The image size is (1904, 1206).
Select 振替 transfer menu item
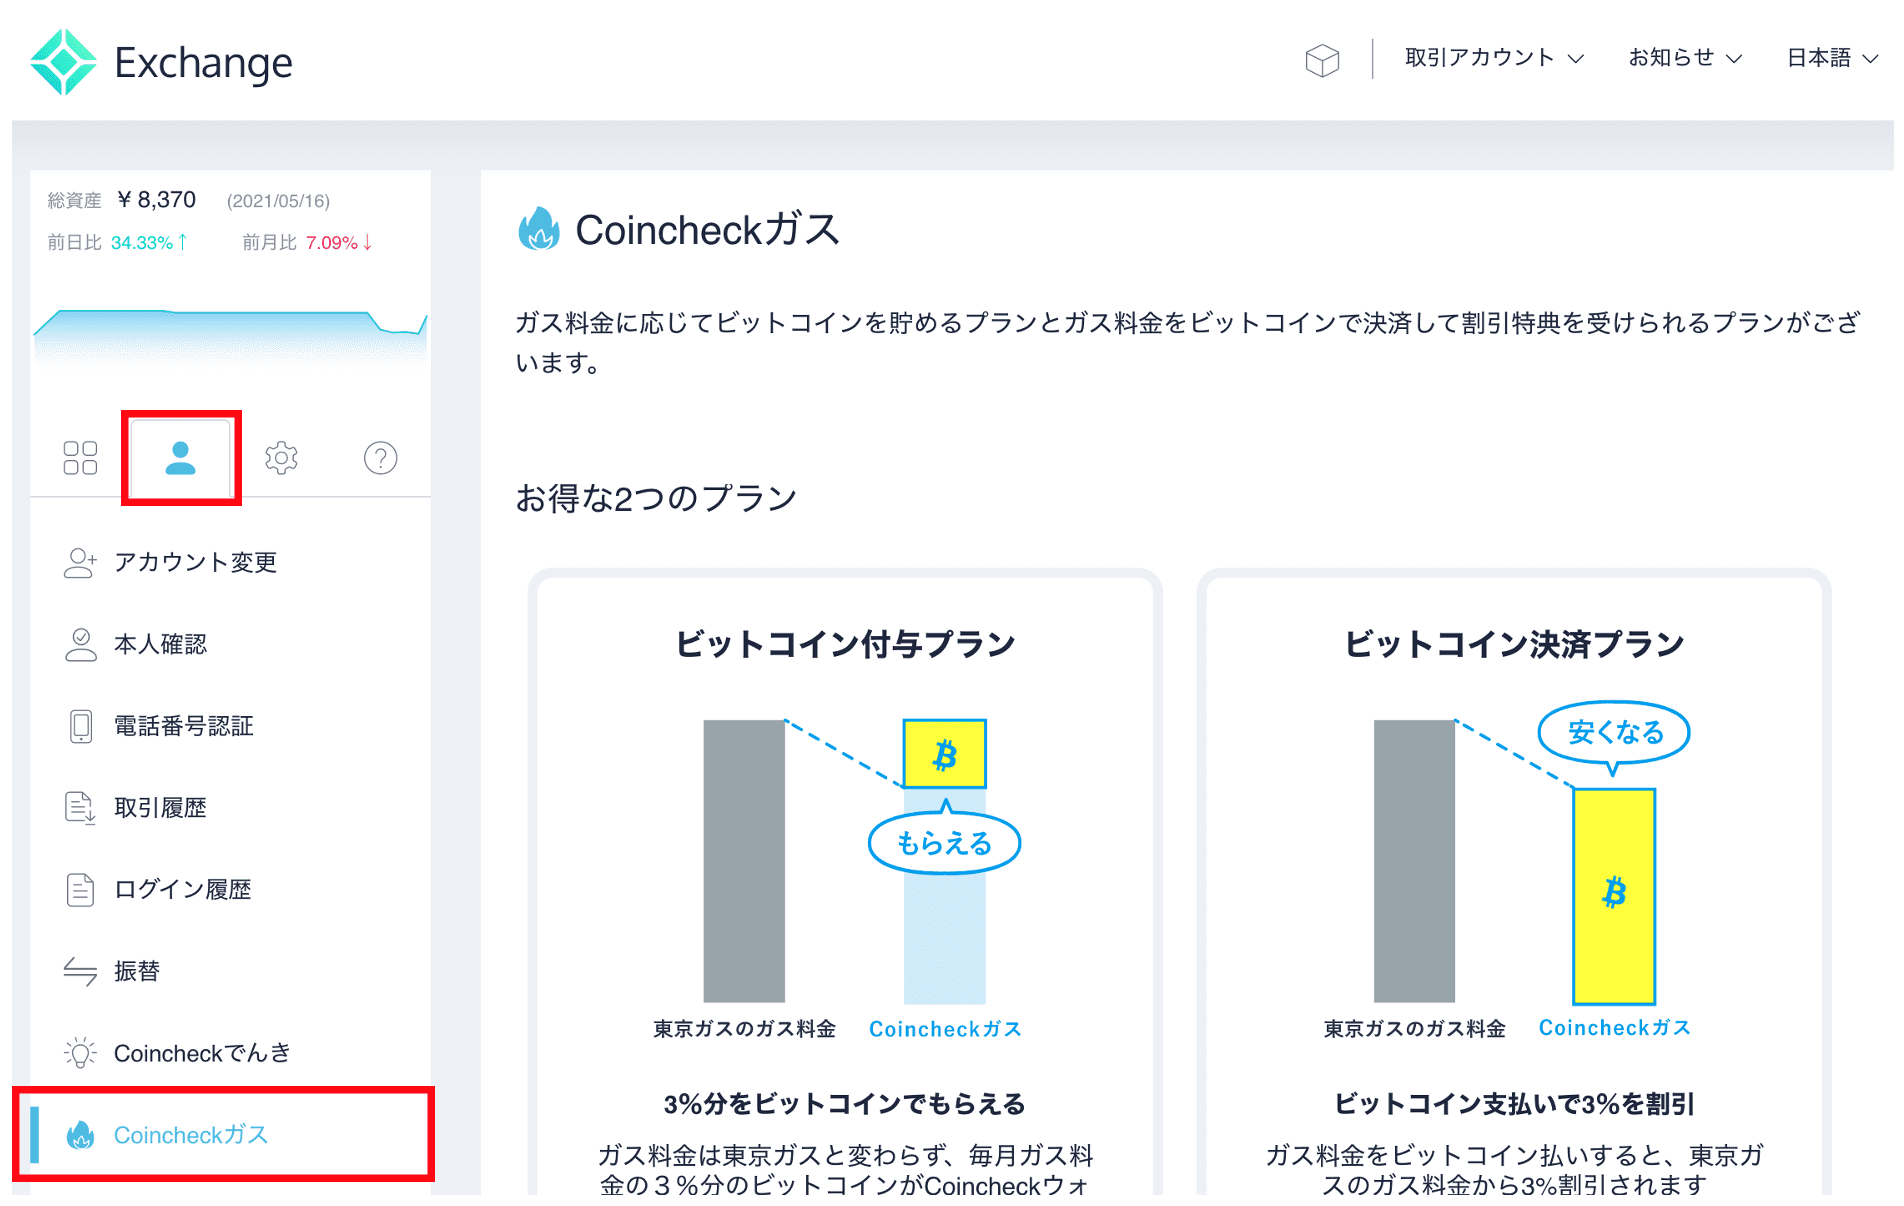click(137, 972)
